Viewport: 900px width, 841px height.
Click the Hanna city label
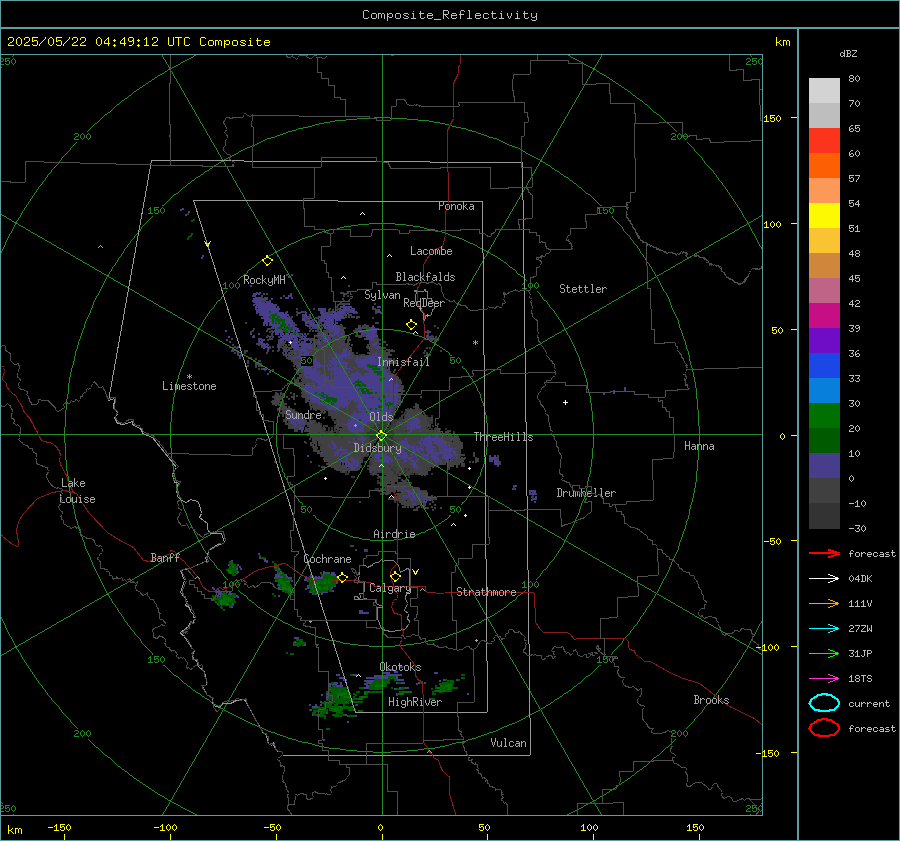pos(699,446)
